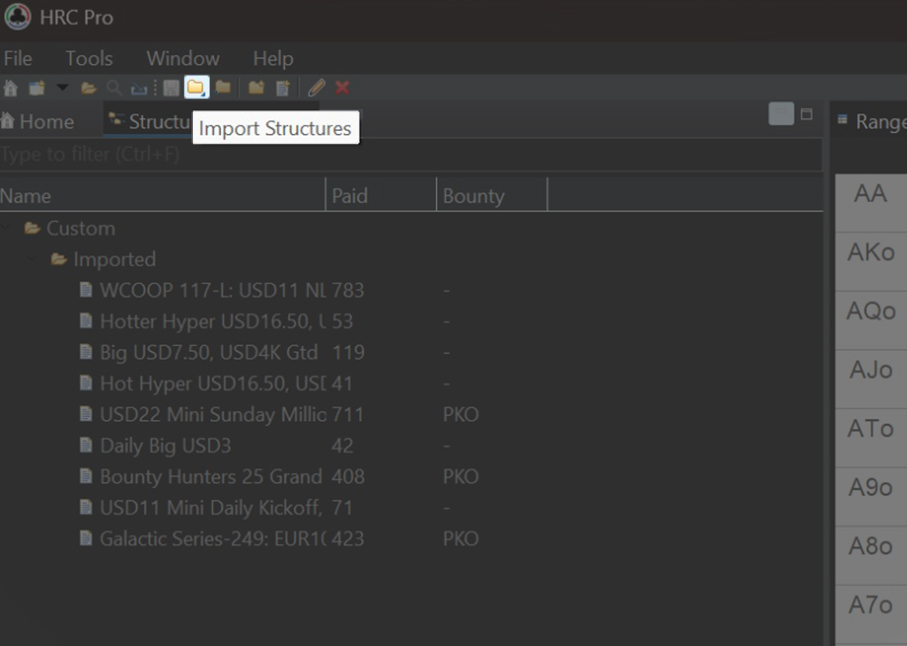
Task: Collapse the Imported folder node
Action: point(35,259)
